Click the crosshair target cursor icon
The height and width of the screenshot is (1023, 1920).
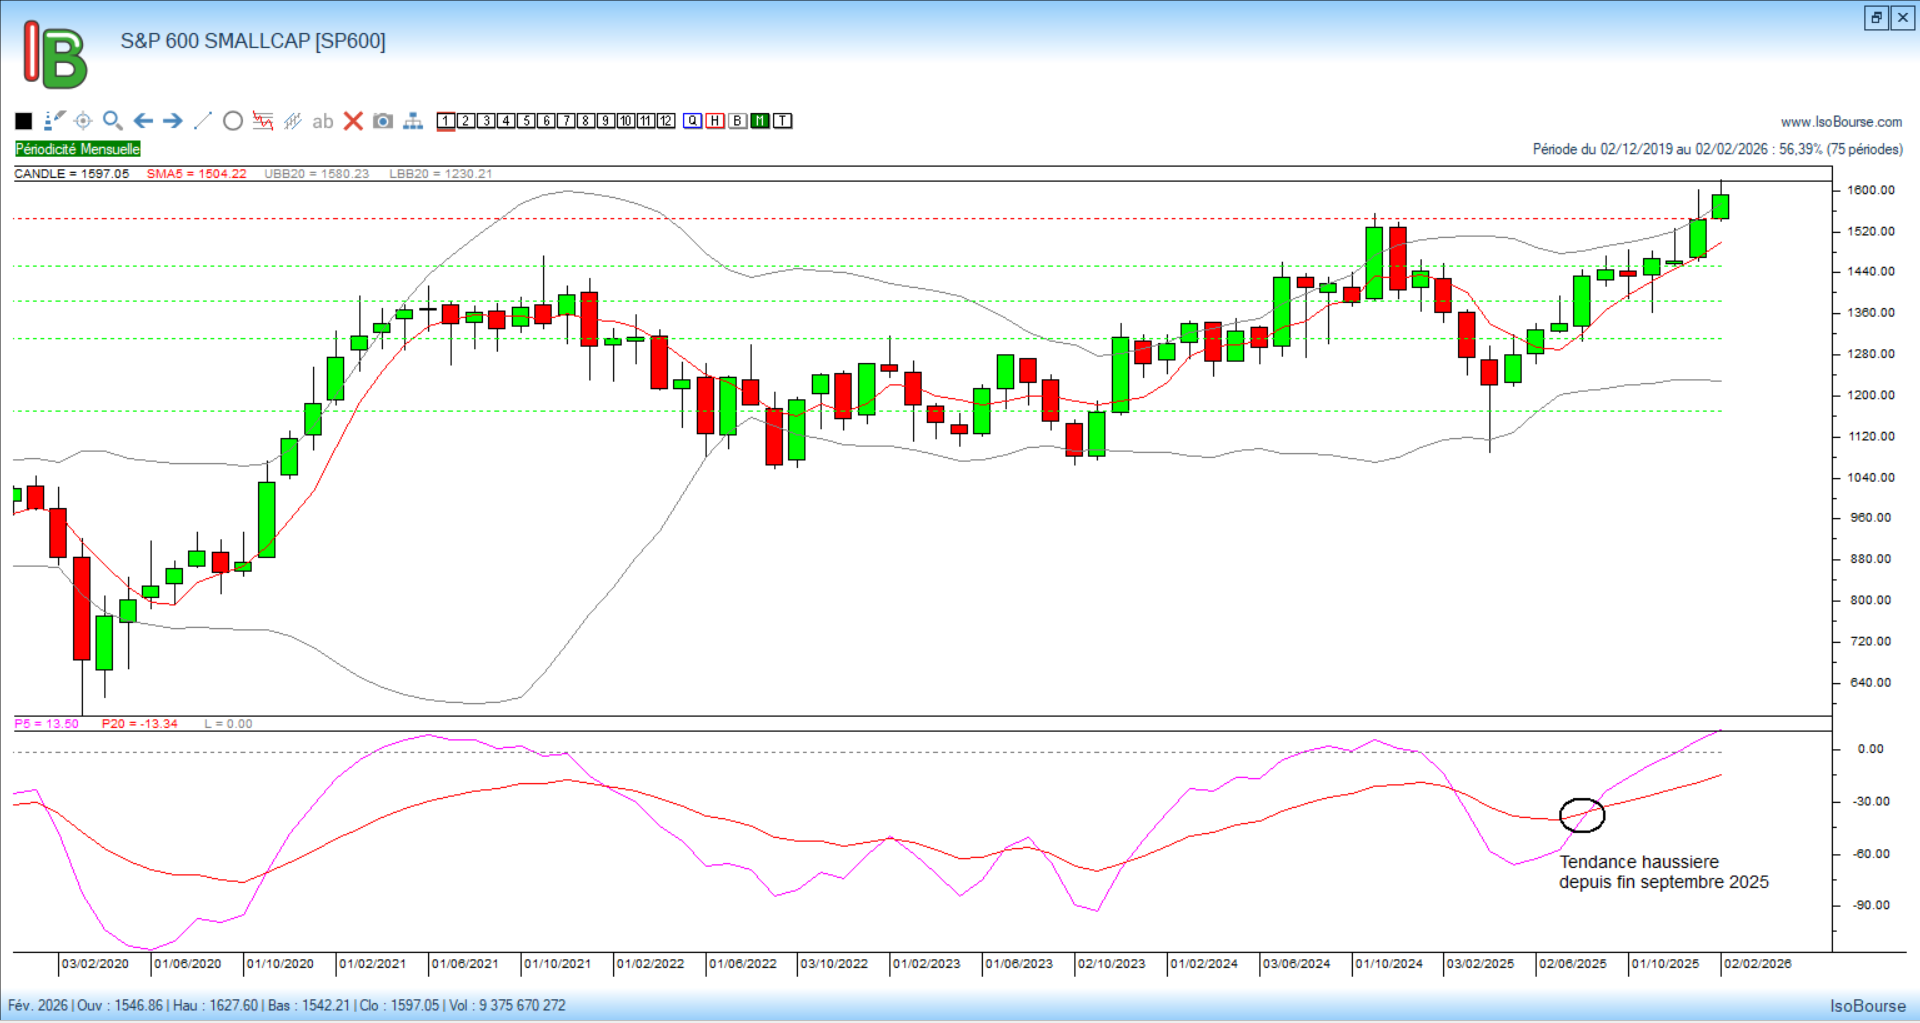(x=83, y=121)
